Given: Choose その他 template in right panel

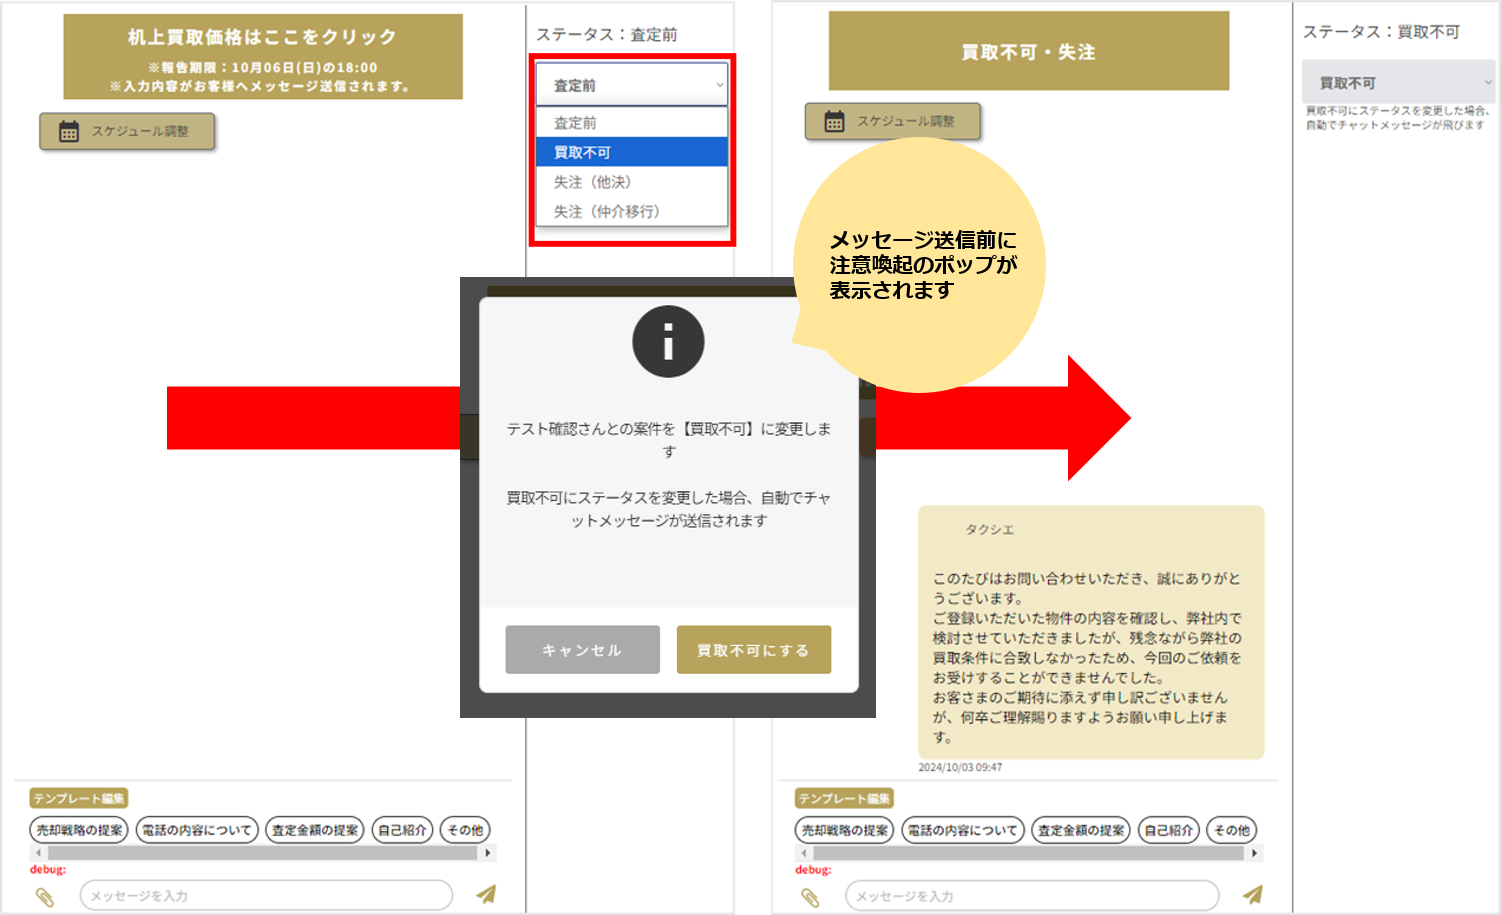Looking at the screenshot, I should (x=1231, y=830).
